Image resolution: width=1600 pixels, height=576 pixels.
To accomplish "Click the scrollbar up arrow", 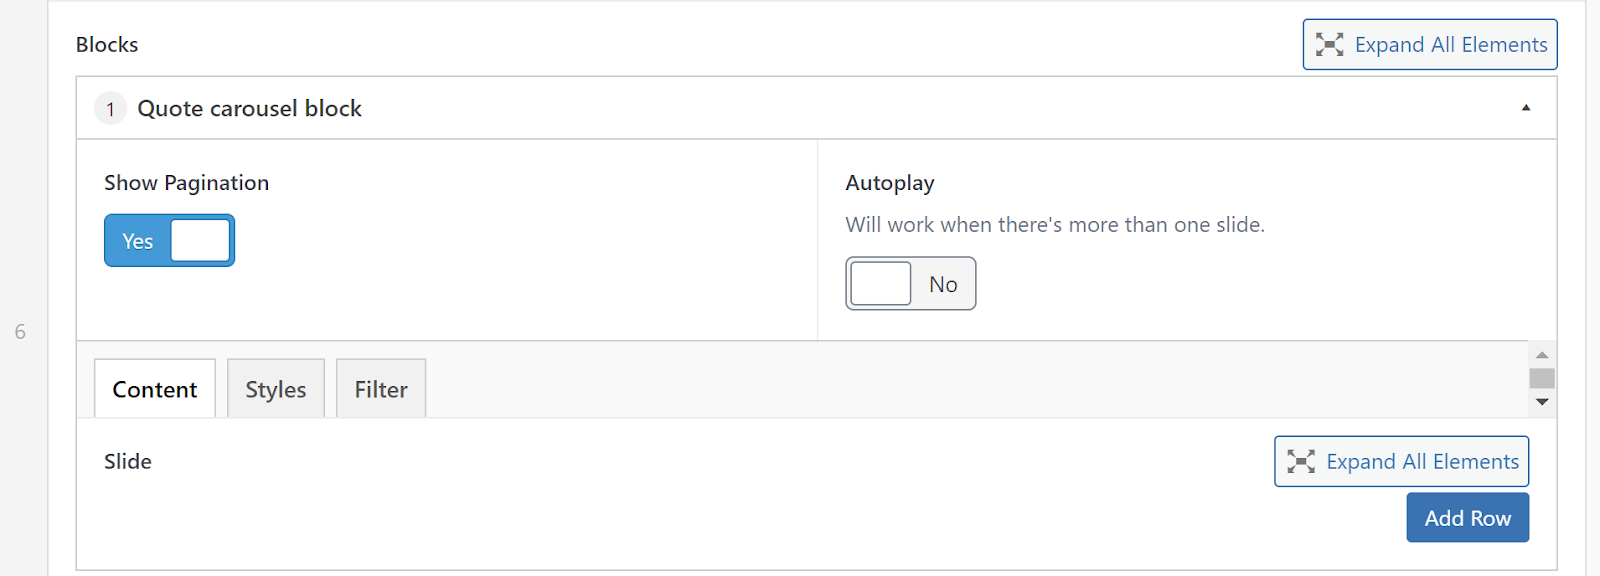I will click(1542, 355).
